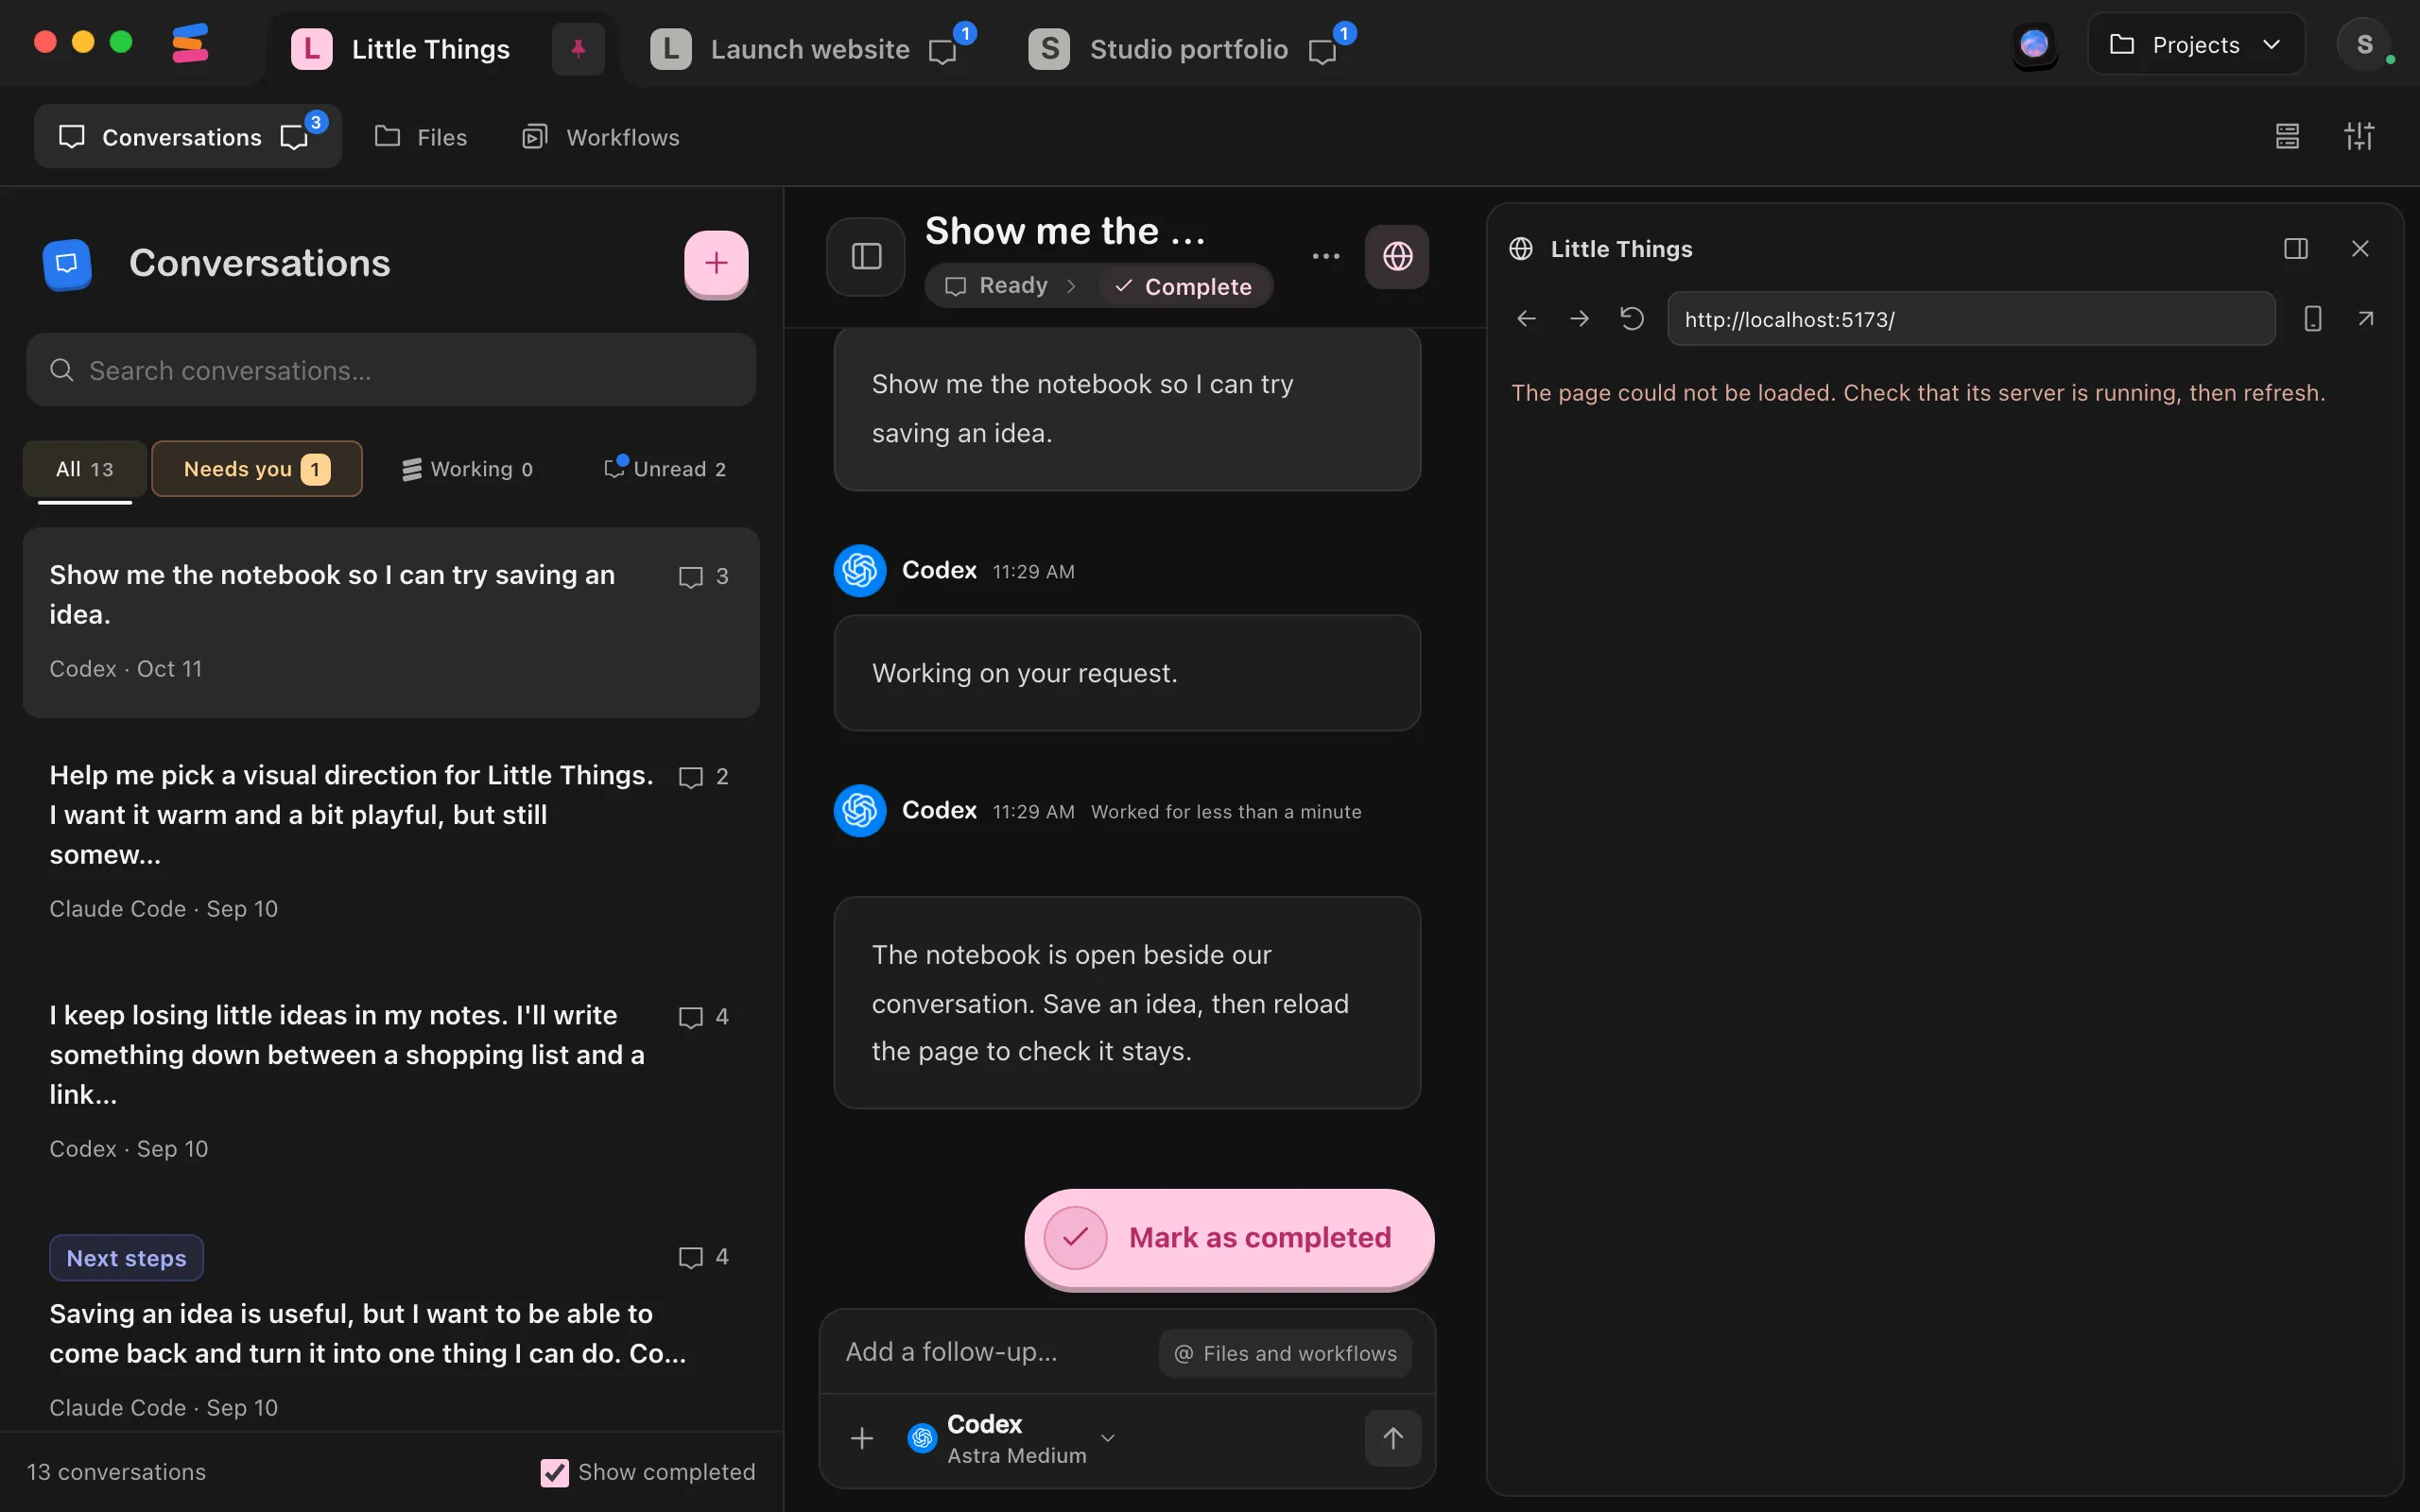Click Mark as completed button

tap(1229, 1238)
